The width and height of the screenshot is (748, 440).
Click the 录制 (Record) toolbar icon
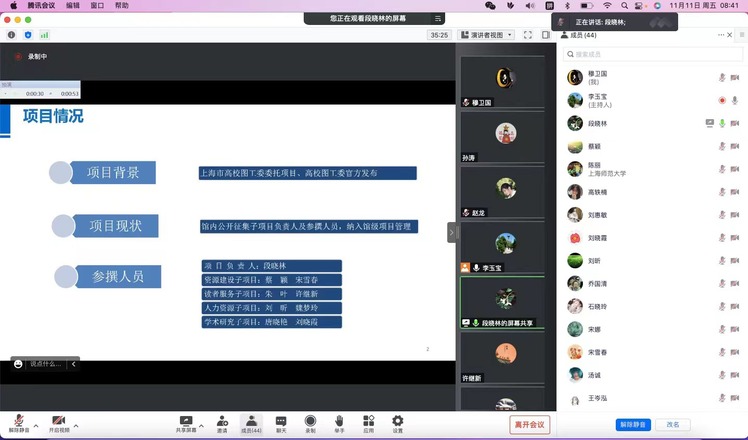coord(310,422)
